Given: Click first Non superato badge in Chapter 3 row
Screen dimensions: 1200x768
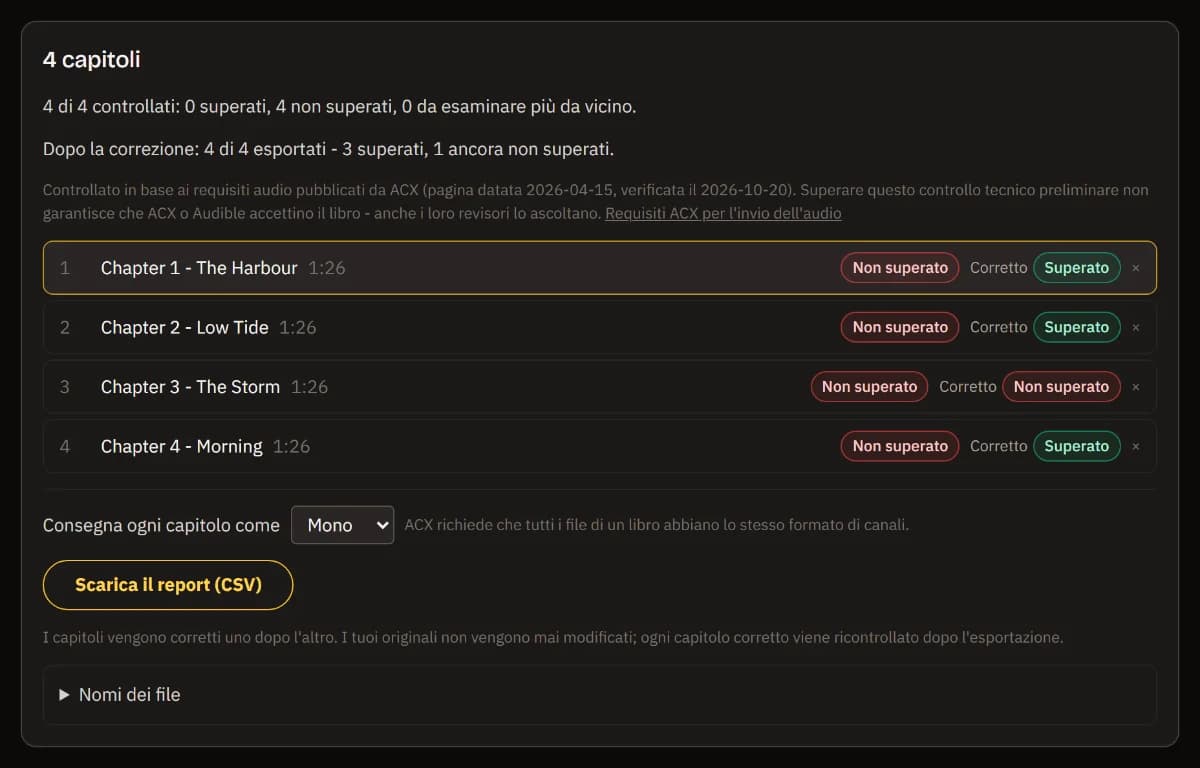Looking at the screenshot, I should click(869, 387).
